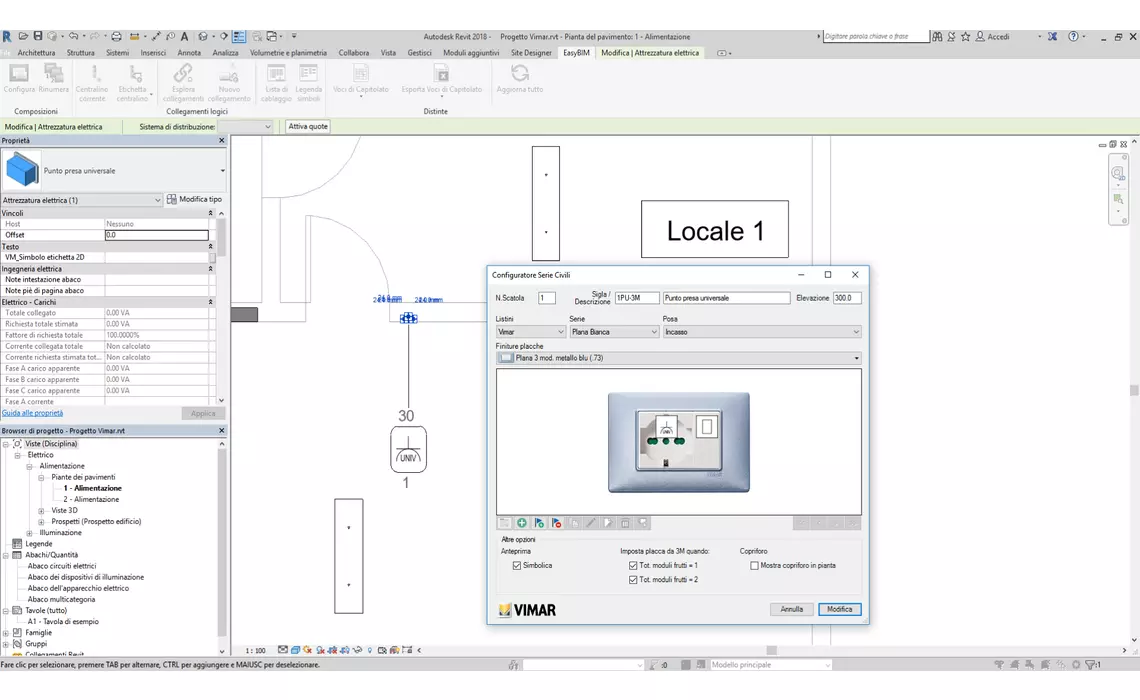Click the Help question mark icon
The height and width of the screenshot is (700, 1140).
pos(1073,36)
